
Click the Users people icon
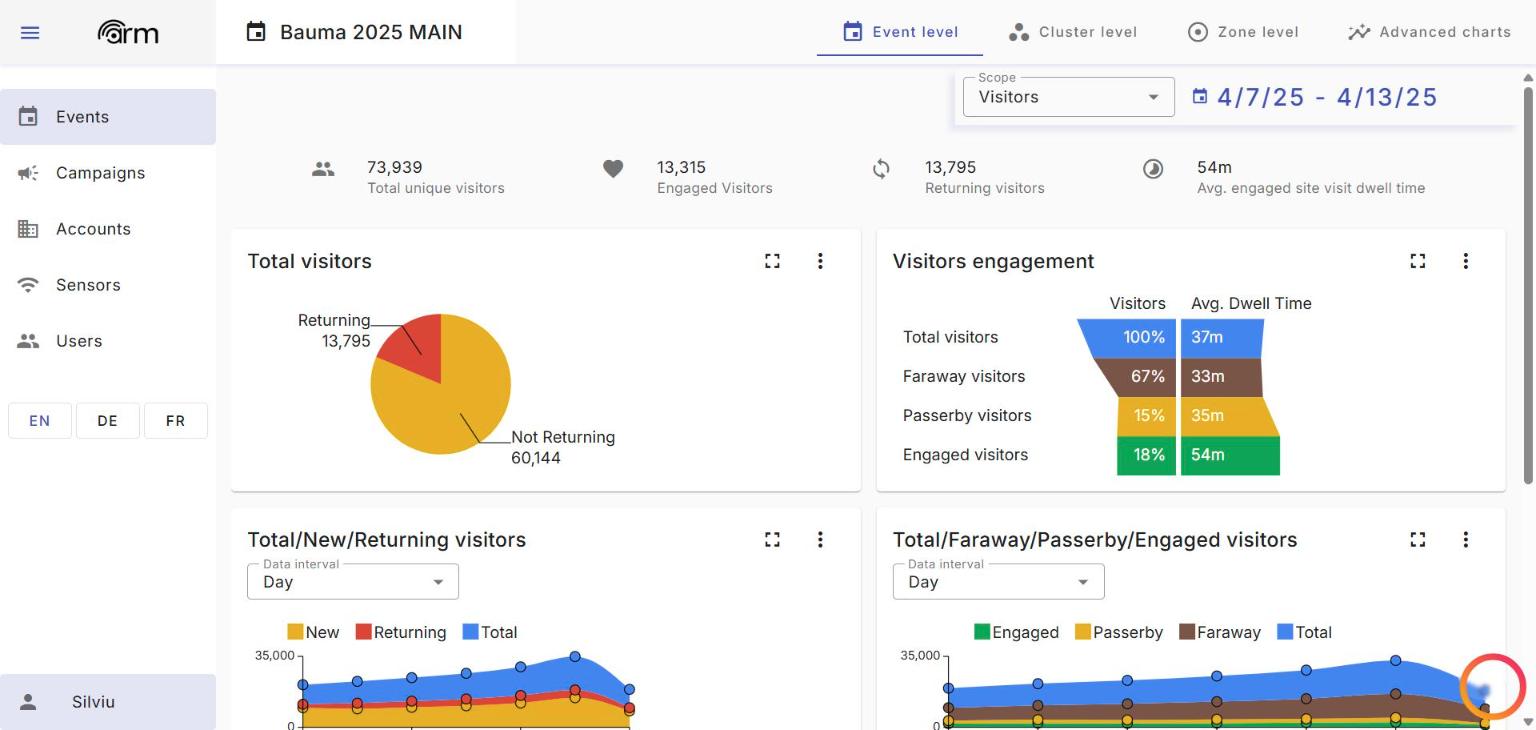[x=29, y=341]
